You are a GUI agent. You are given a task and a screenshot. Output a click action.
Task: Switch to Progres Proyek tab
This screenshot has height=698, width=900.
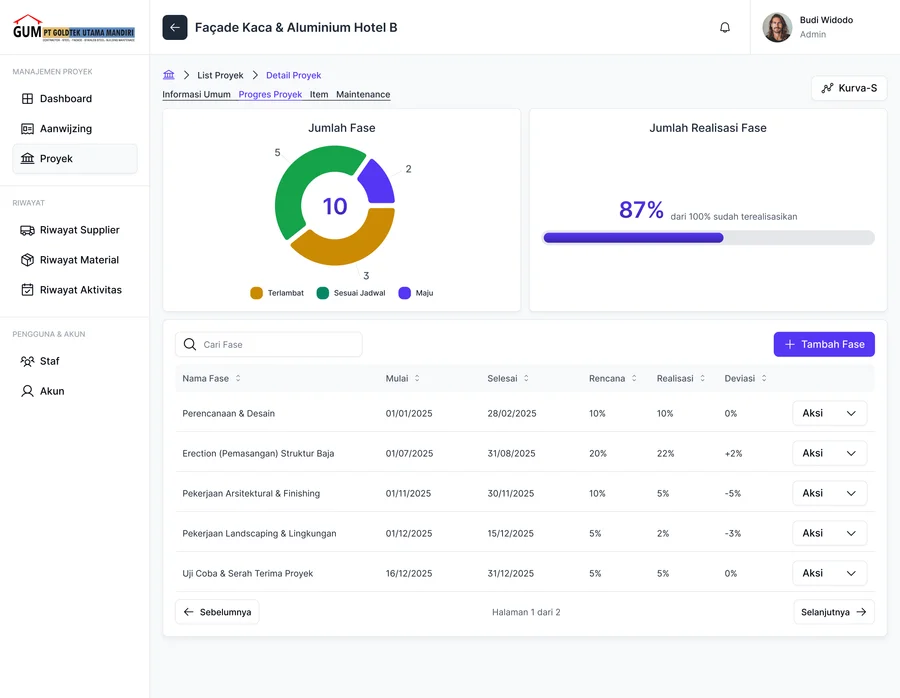270,95
